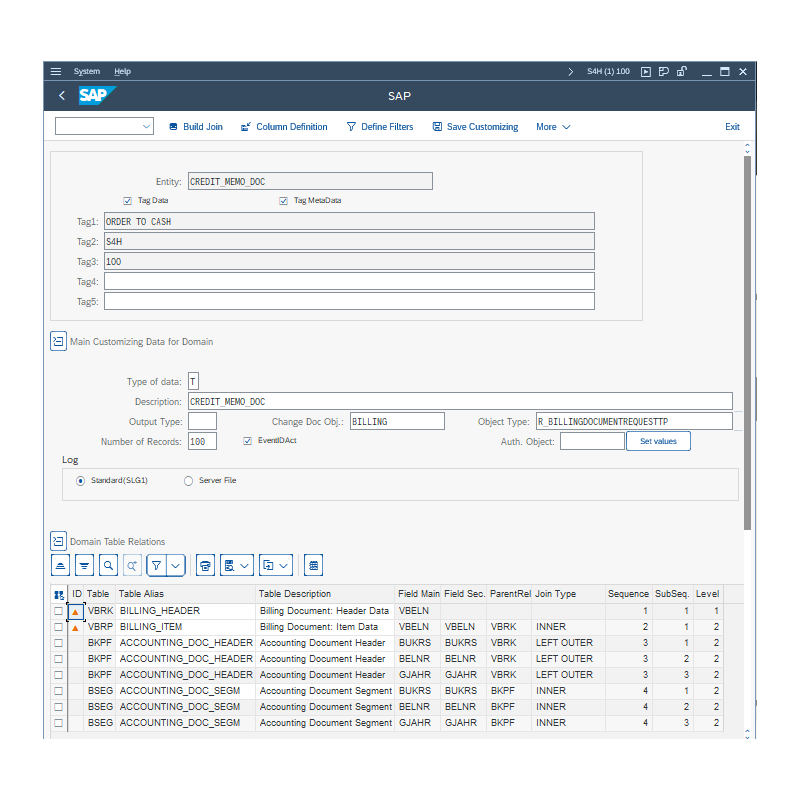Click the Exit link
Screen dimensions: 800x800
(732, 127)
